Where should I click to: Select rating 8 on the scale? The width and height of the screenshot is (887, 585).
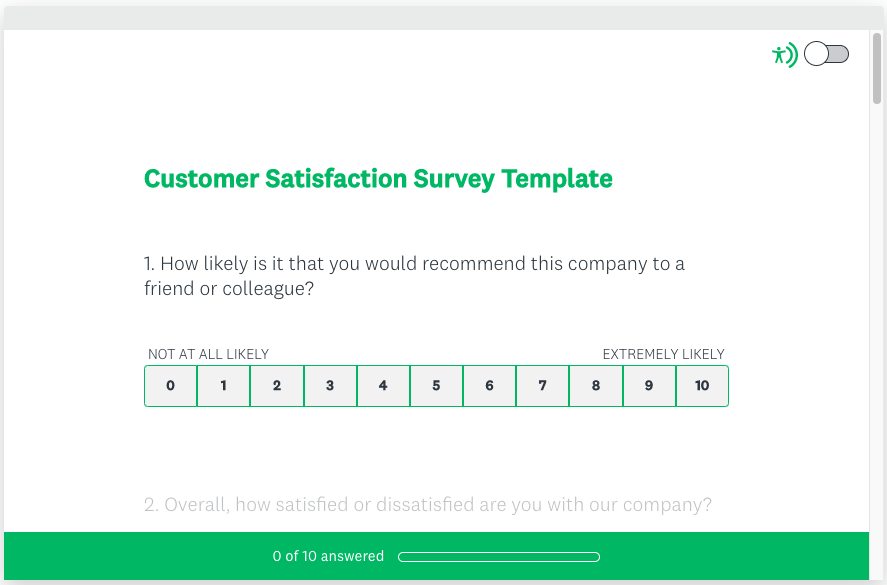tap(596, 386)
